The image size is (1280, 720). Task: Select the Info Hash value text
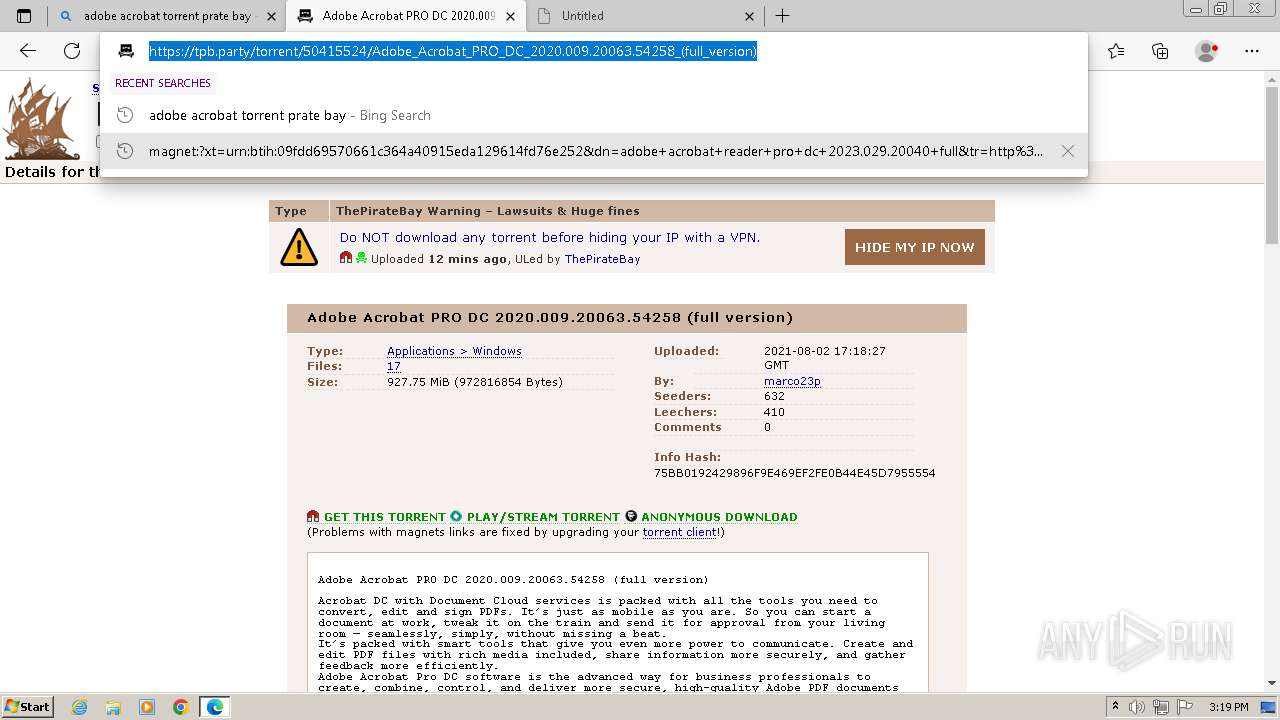[x=794, y=473]
